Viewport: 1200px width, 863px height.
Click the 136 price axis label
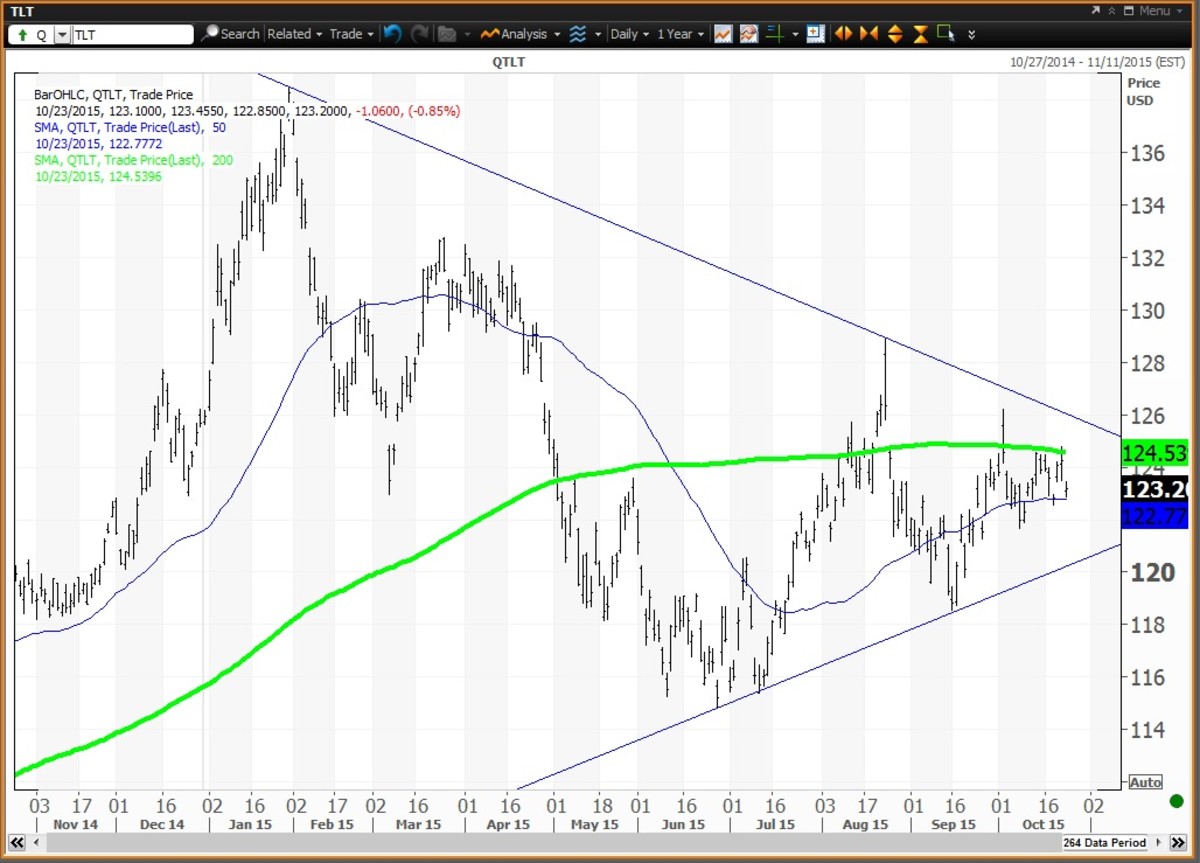pyautogui.click(x=1147, y=154)
